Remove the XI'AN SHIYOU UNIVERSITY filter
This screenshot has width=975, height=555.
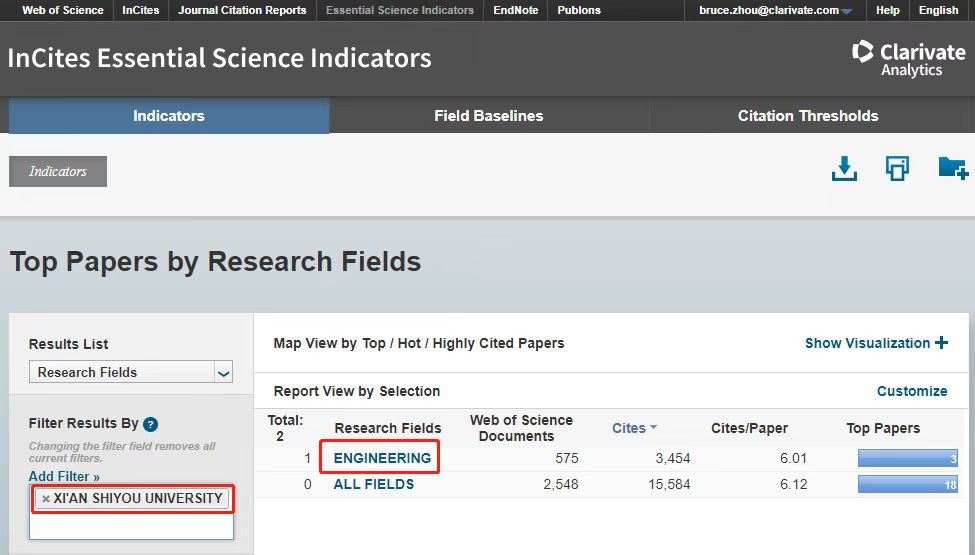(46, 499)
